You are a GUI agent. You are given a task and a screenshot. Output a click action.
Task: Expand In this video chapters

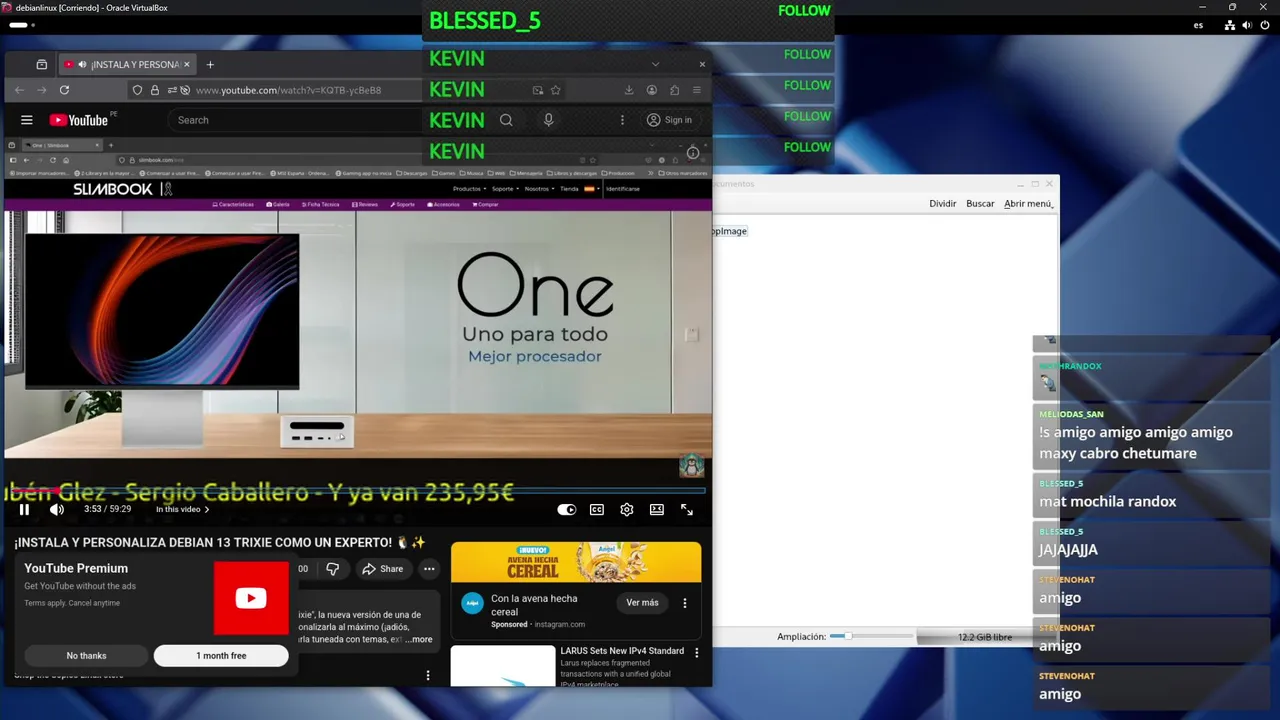(x=182, y=509)
